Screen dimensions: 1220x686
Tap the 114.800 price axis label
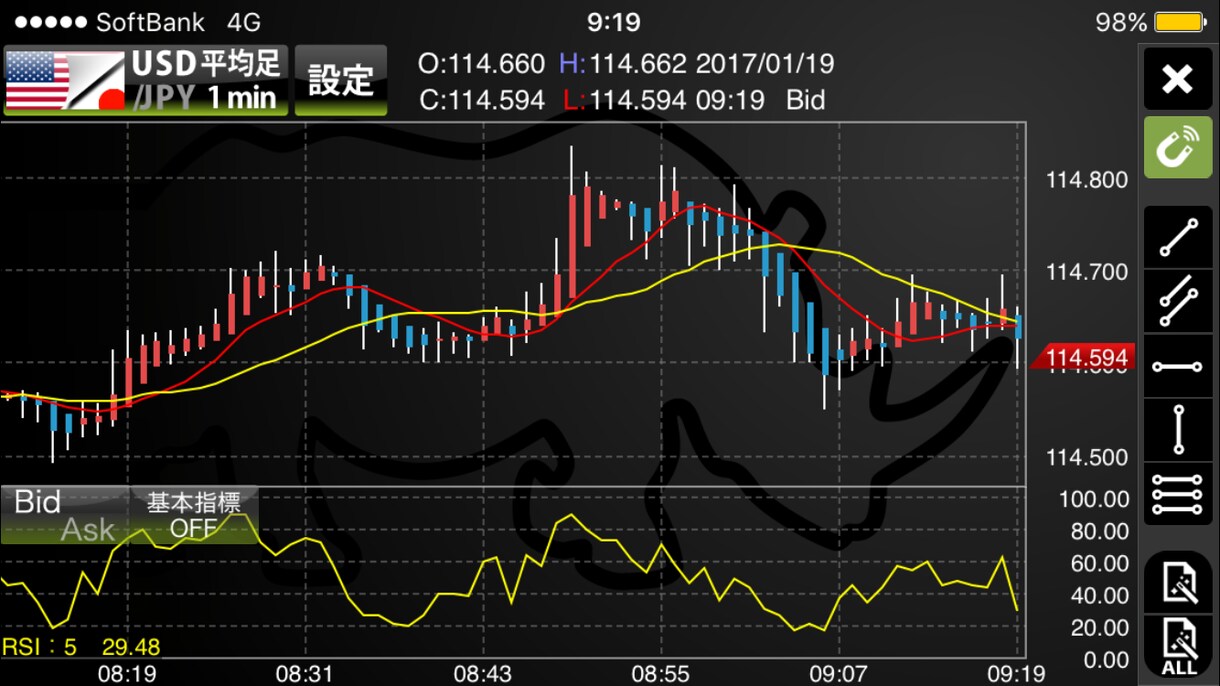(1087, 180)
